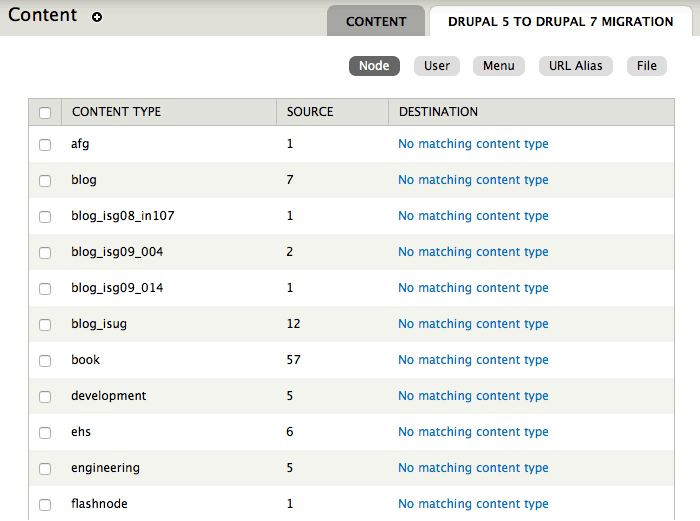This screenshot has width=700, height=521.
Task: Click the blog content type name
Action: [x=84, y=180]
